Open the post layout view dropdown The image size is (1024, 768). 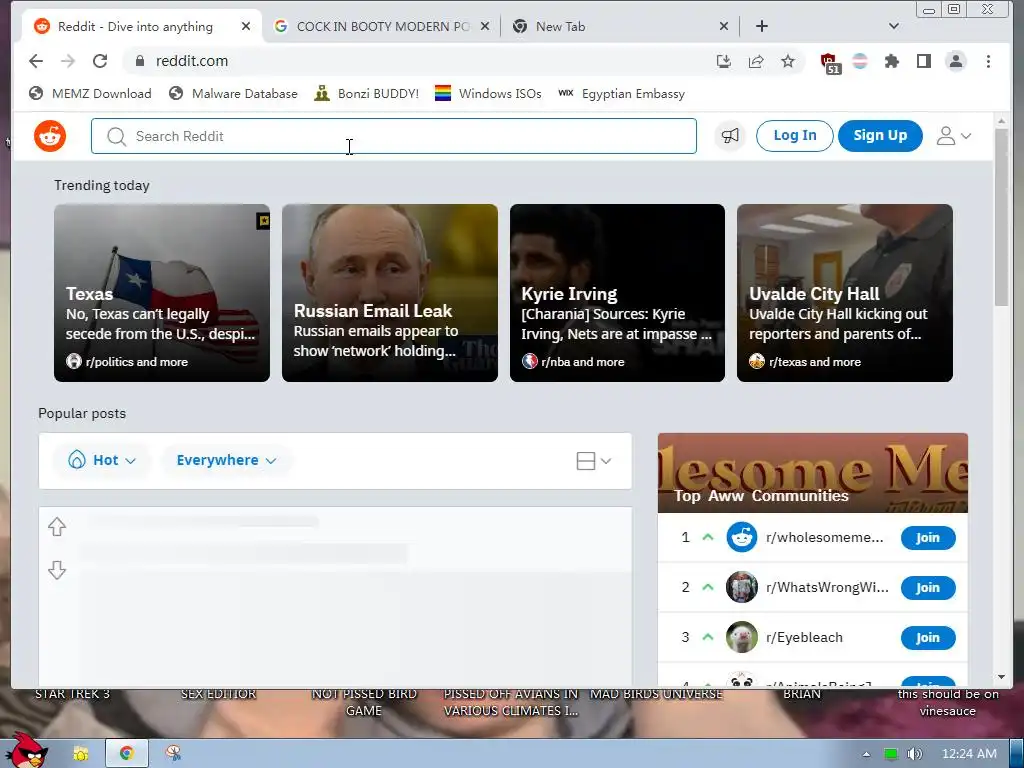coord(594,461)
